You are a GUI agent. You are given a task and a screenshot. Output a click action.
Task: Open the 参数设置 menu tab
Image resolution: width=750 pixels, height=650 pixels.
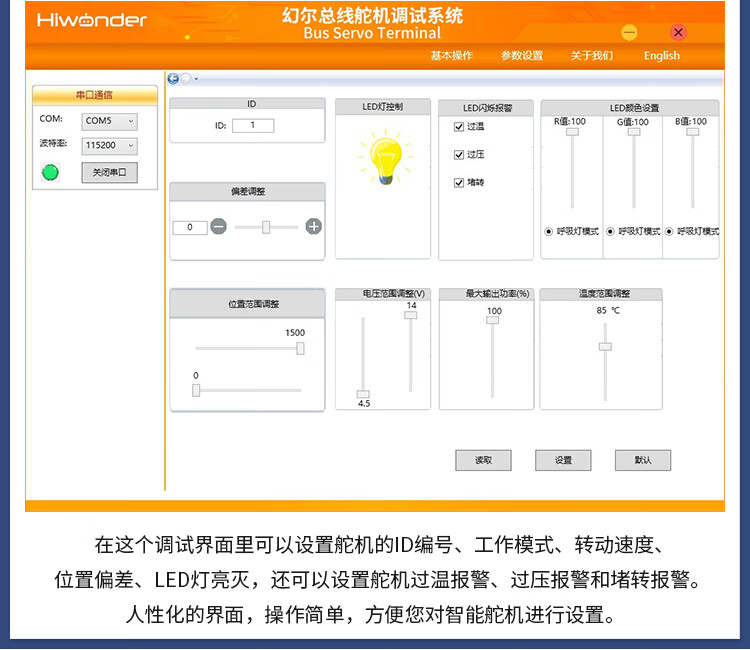[x=521, y=56]
